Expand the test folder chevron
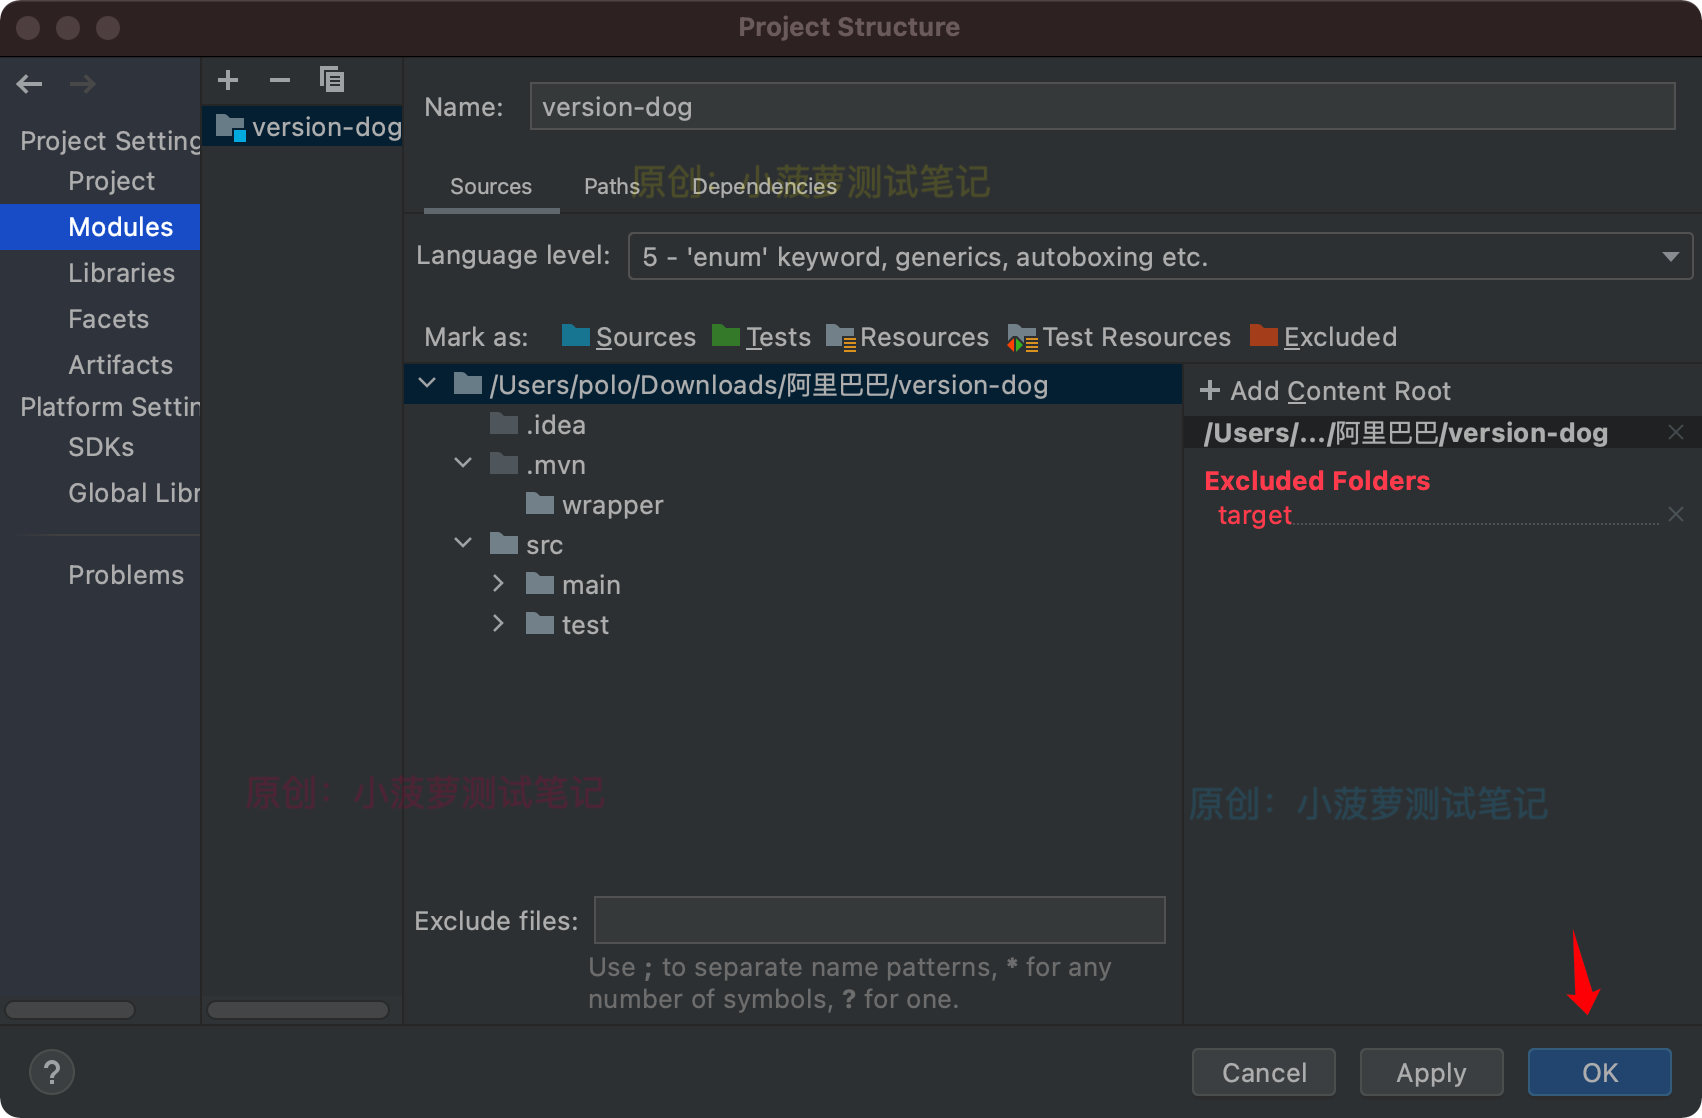The image size is (1702, 1118). click(x=498, y=623)
